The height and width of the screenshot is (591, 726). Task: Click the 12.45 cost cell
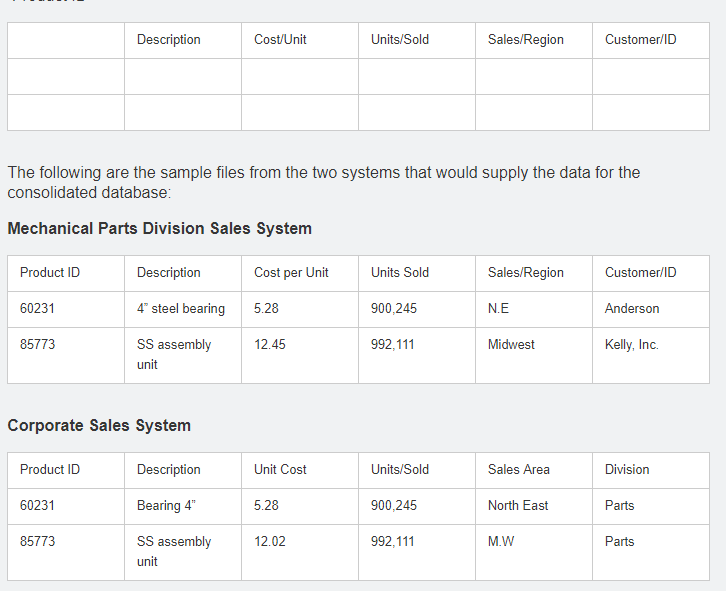pyautogui.click(x=269, y=345)
